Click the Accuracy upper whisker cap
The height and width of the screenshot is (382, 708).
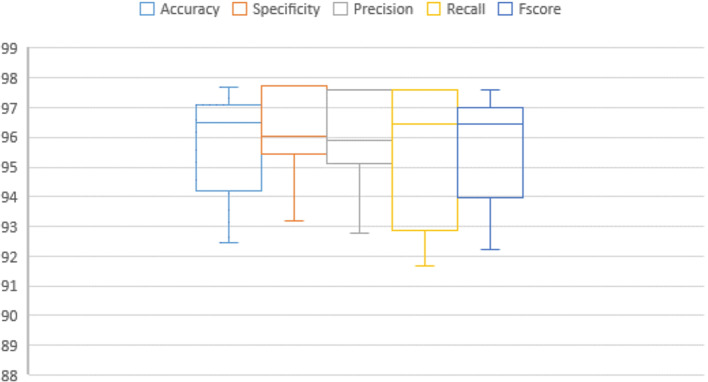click(229, 87)
